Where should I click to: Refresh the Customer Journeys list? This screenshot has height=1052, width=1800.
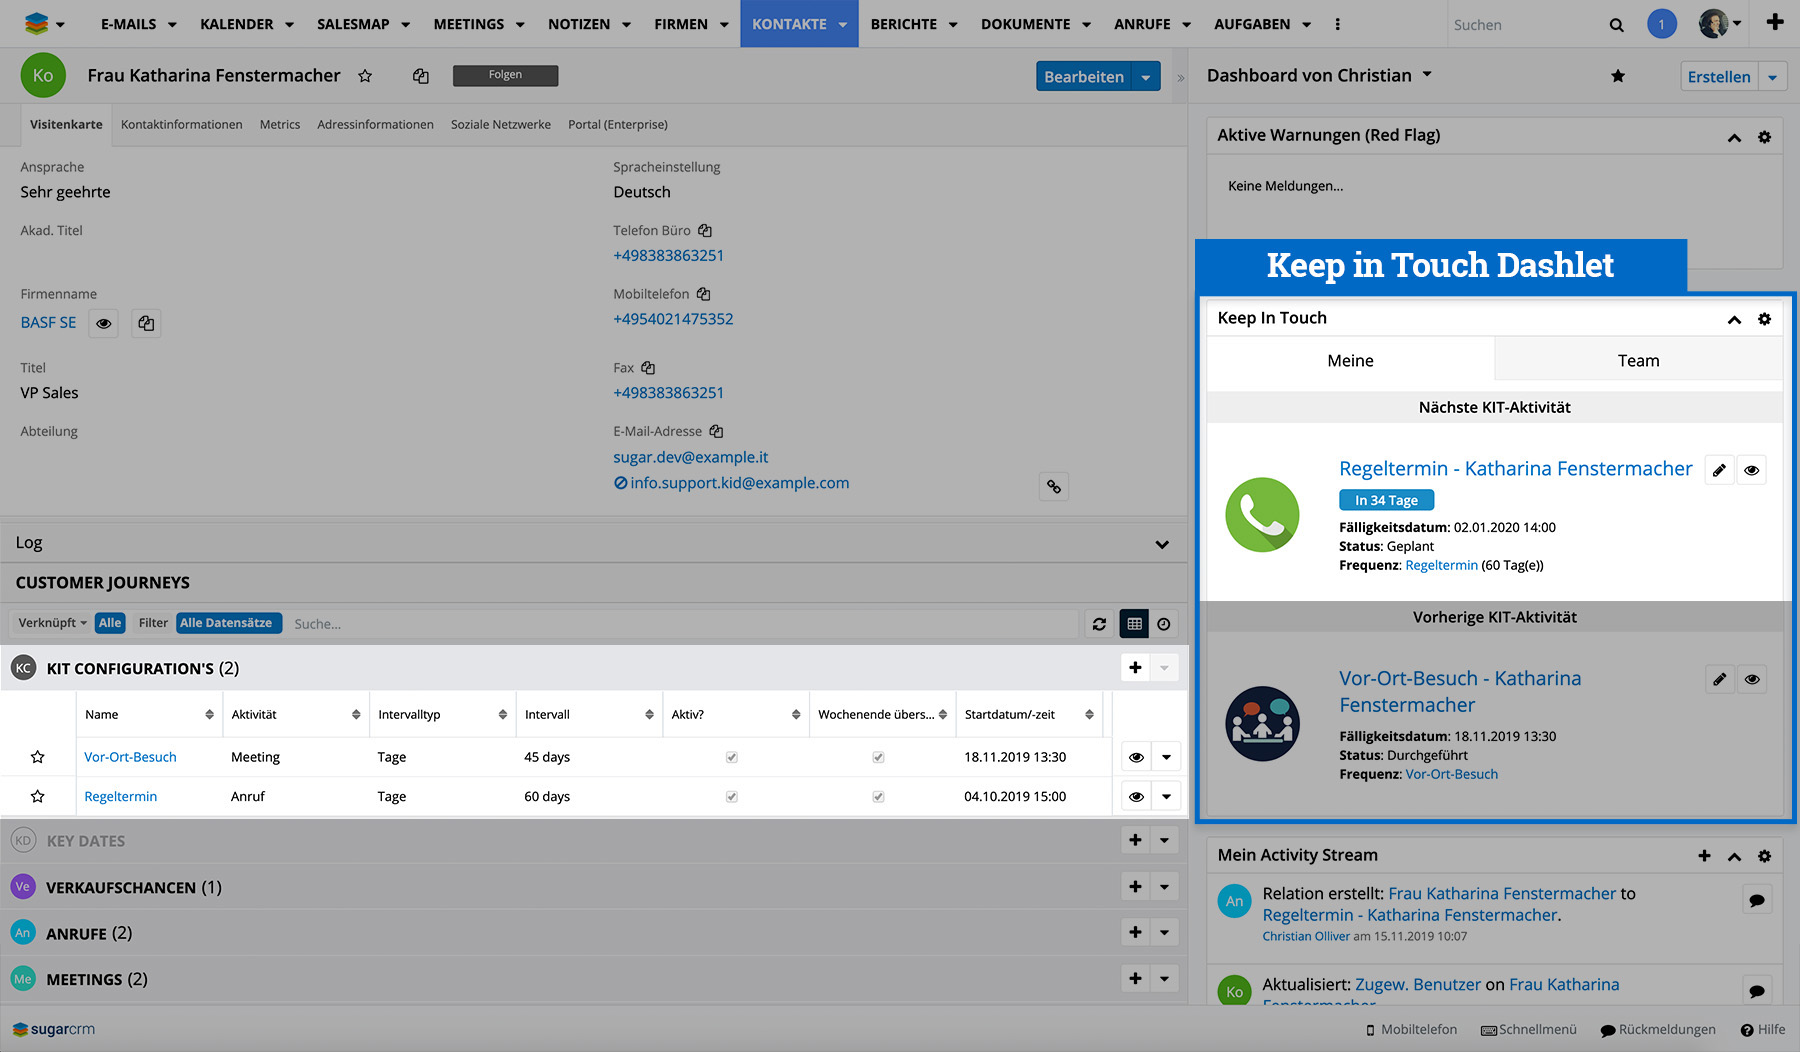click(1099, 624)
